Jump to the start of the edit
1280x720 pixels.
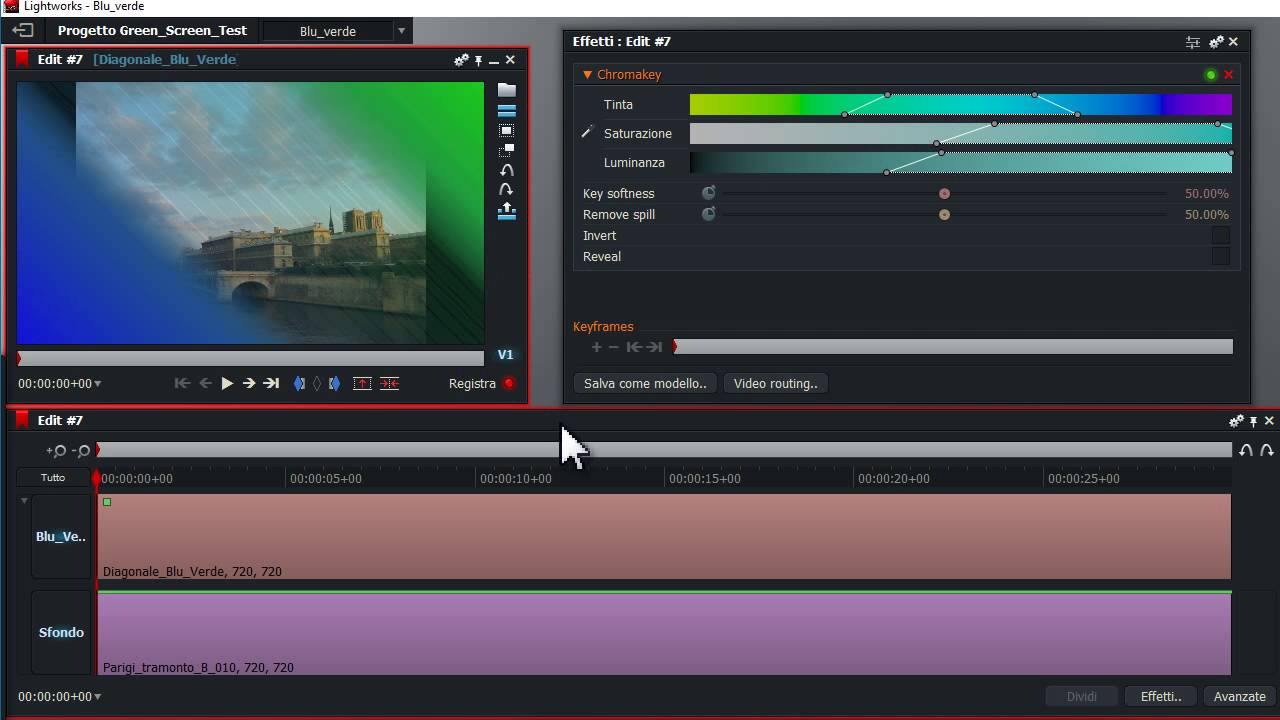182,383
